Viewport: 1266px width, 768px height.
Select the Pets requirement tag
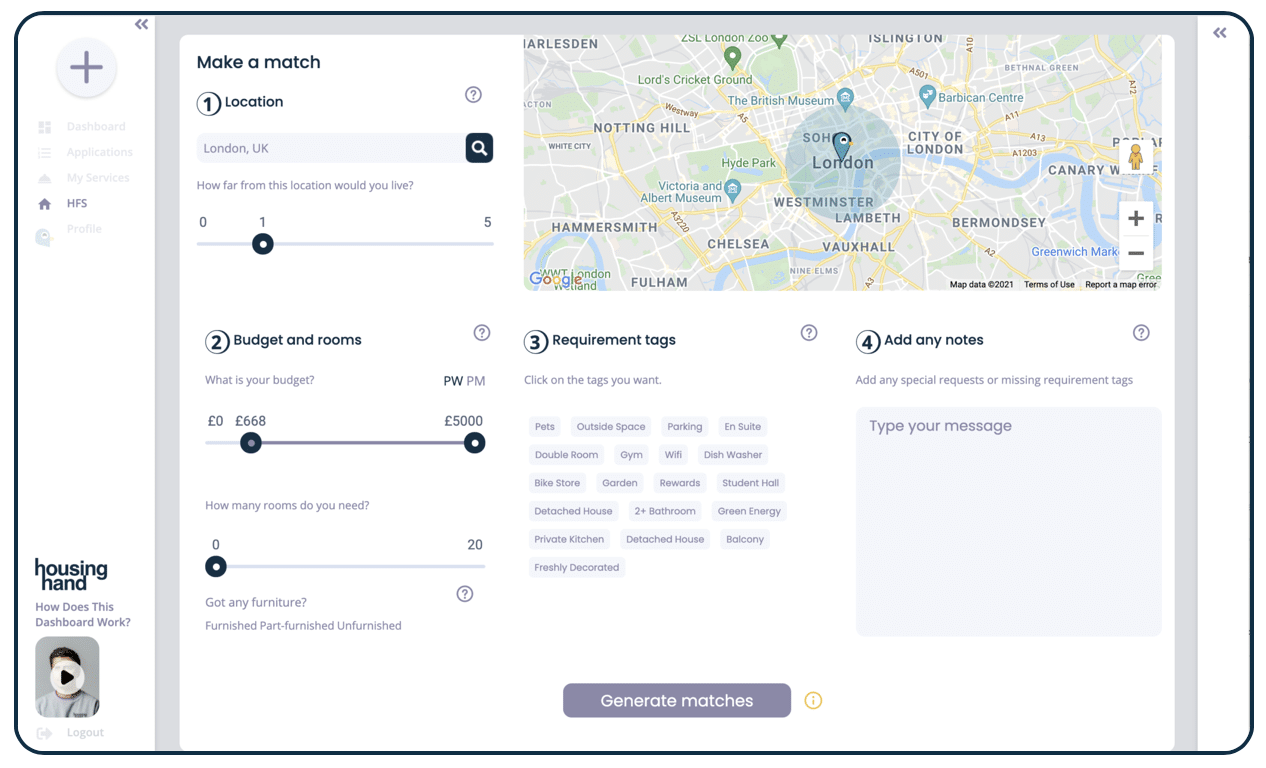click(545, 426)
